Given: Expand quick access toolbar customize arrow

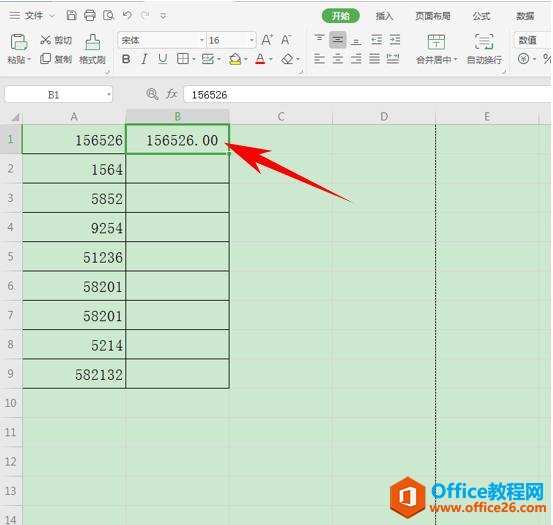Looking at the screenshot, I should pyautogui.click(x=163, y=16).
